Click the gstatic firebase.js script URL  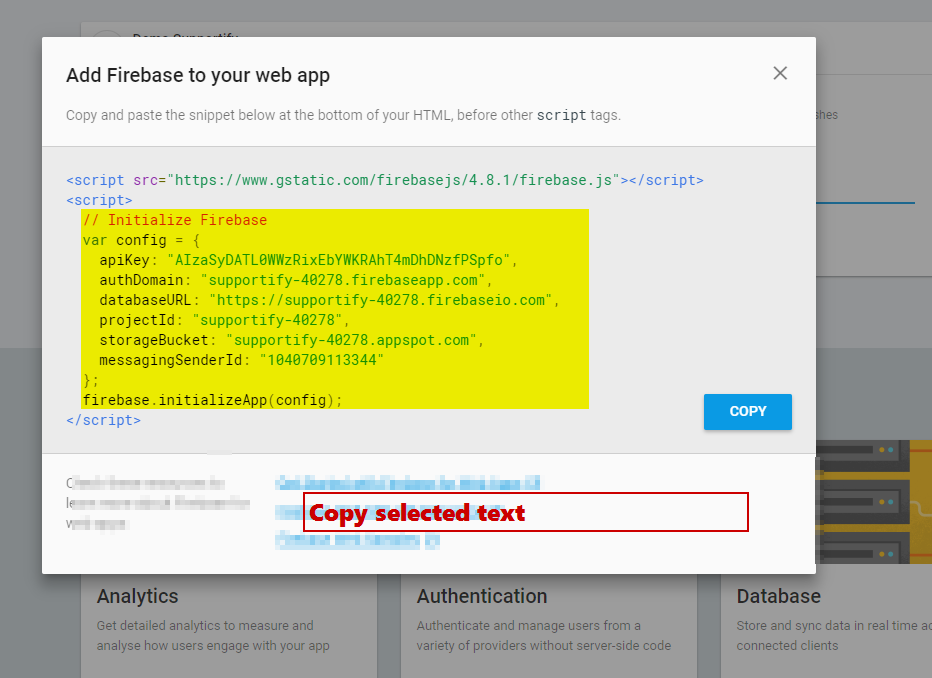[393, 180]
